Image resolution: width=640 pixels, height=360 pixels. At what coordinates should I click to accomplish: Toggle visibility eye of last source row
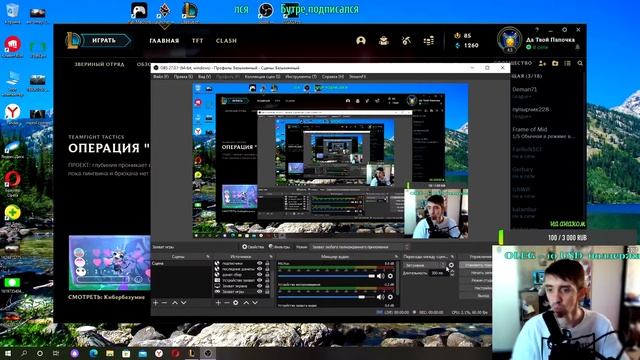click(x=260, y=292)
